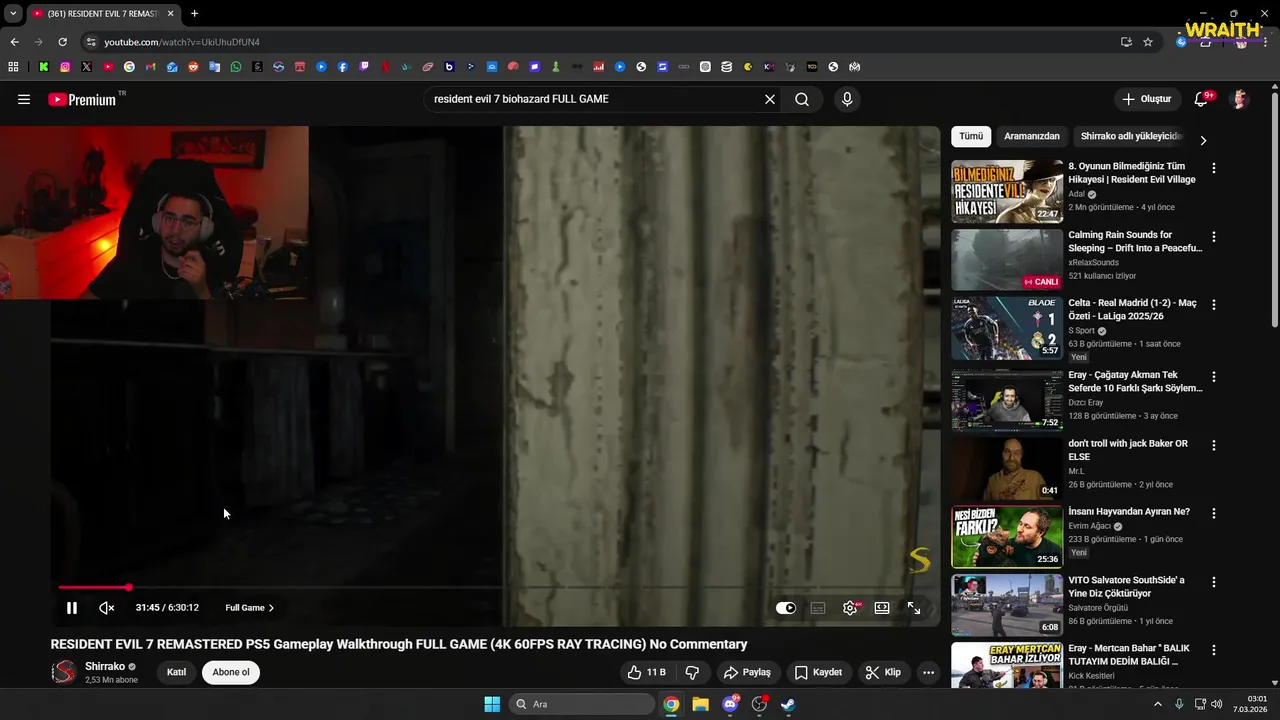Open the WhatsApp bookmark
Viewport: 1280px width, 720px height.
click(x=236, y=67)
